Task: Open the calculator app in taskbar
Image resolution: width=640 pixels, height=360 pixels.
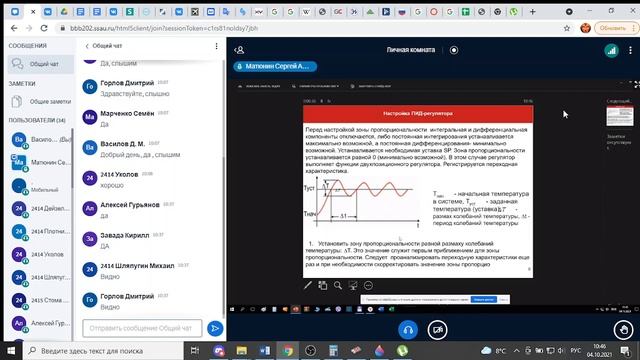Action: (x=333, y=351)
